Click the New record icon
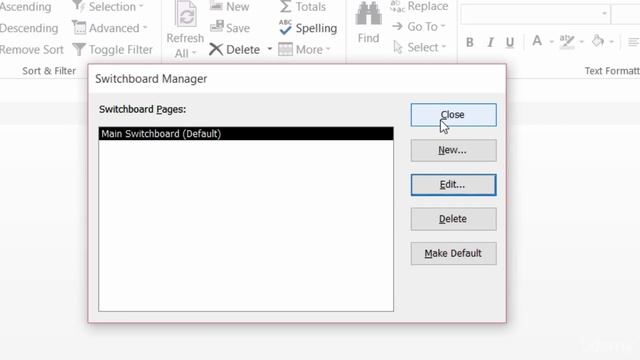The height and width of the screenshot is (360, 640). click(x=216, y=6)
